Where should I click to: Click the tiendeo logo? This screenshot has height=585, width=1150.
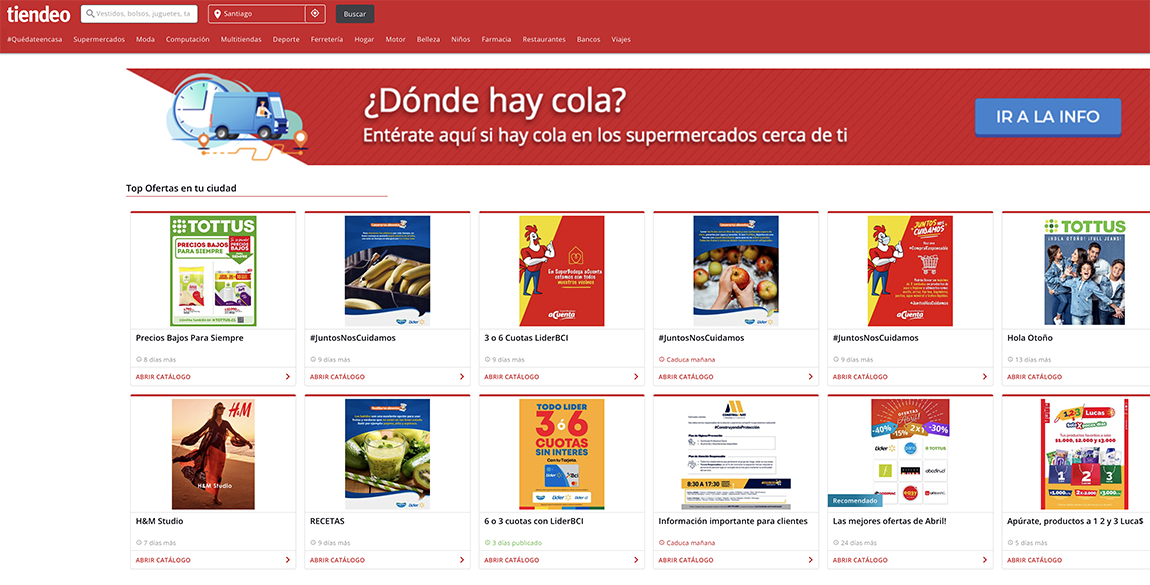click(x=39, y=14)
